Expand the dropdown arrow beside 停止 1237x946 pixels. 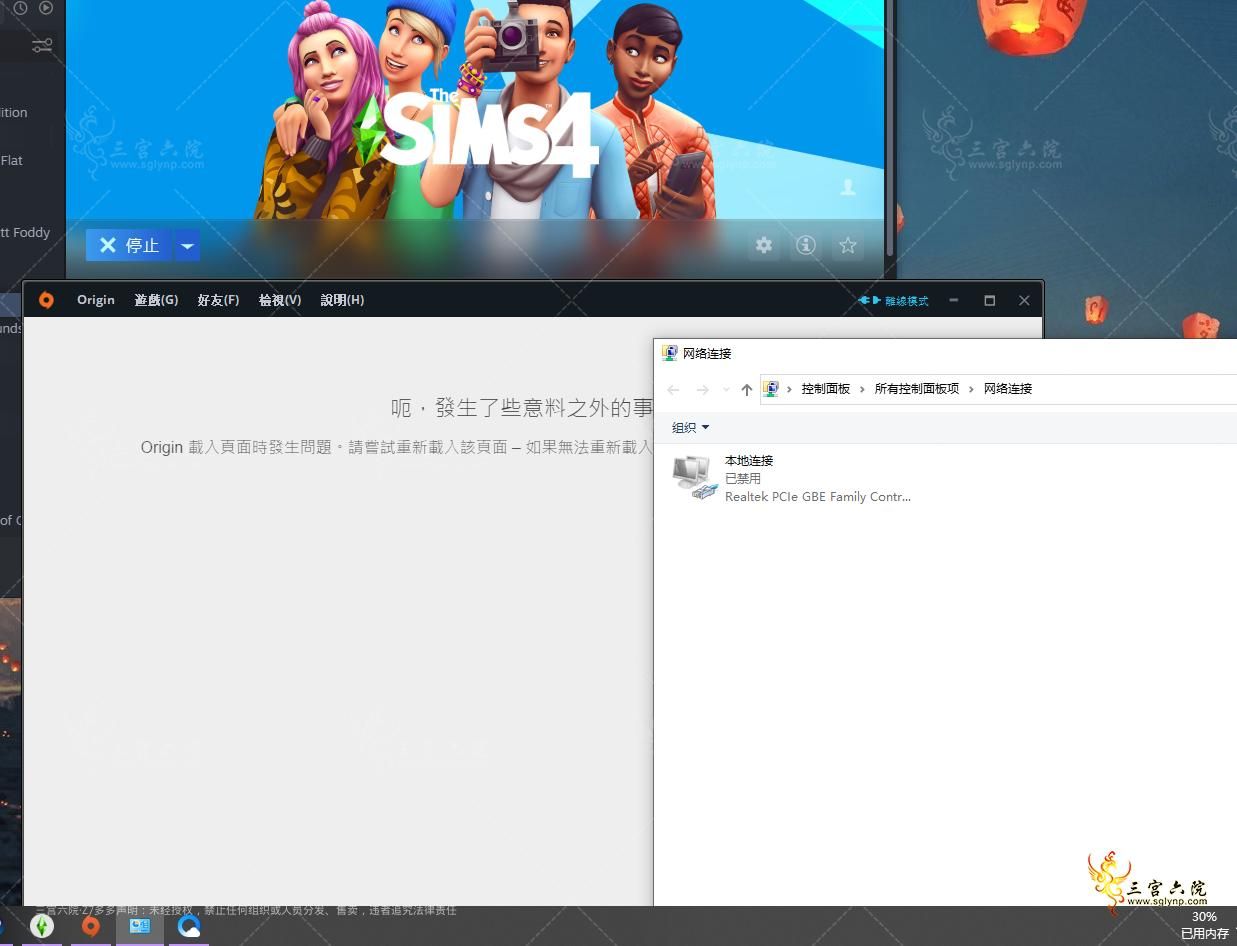(x=187, y=245)
